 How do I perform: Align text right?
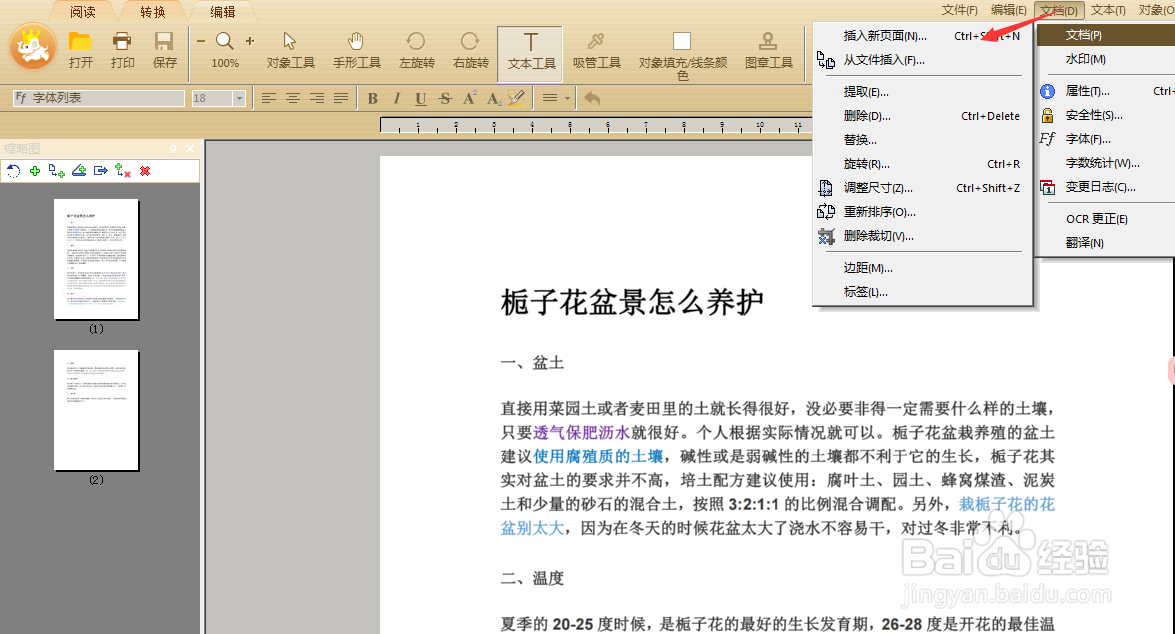point(317,98)
